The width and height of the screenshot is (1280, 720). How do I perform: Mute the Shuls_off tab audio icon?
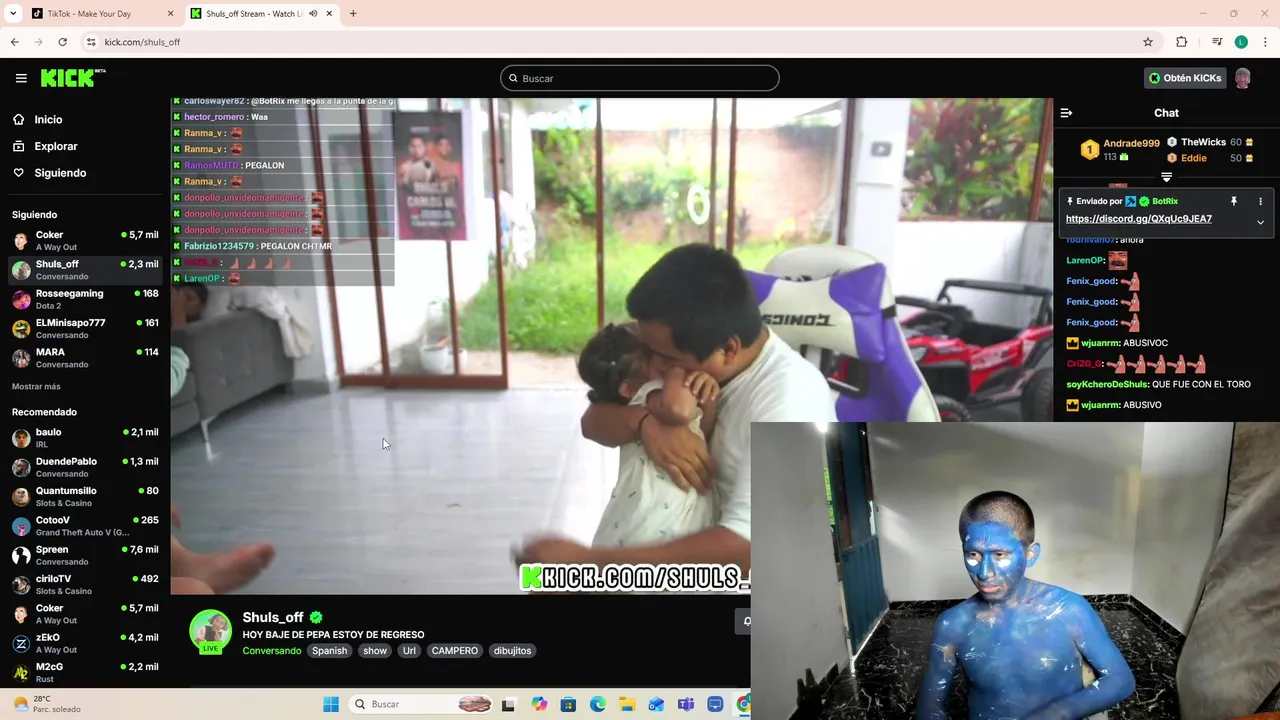coord(313,14)
